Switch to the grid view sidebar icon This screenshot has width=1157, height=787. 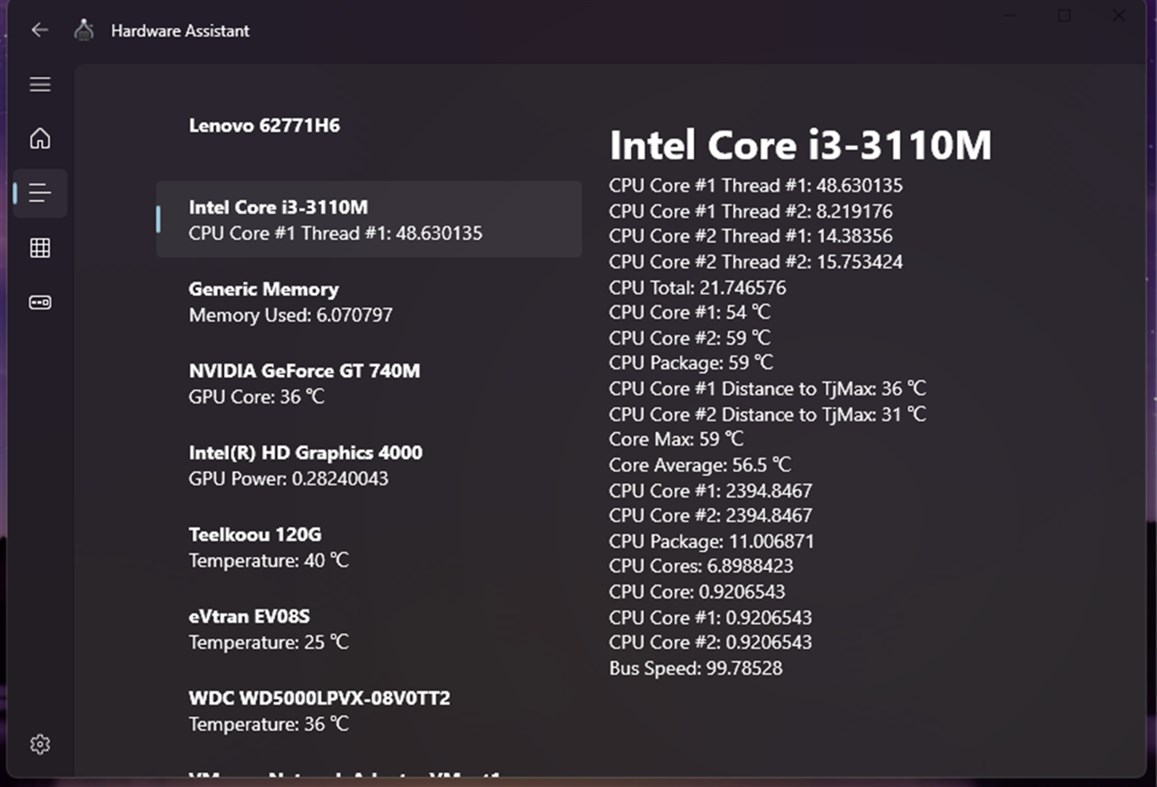[40, 248]
